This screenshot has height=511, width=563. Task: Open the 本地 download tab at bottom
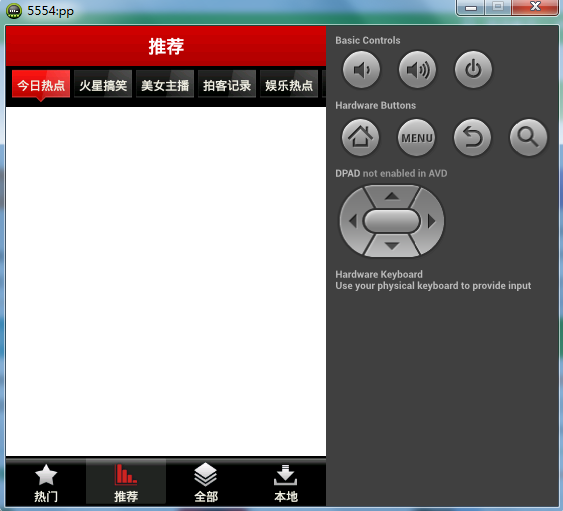tap(286, 482)
